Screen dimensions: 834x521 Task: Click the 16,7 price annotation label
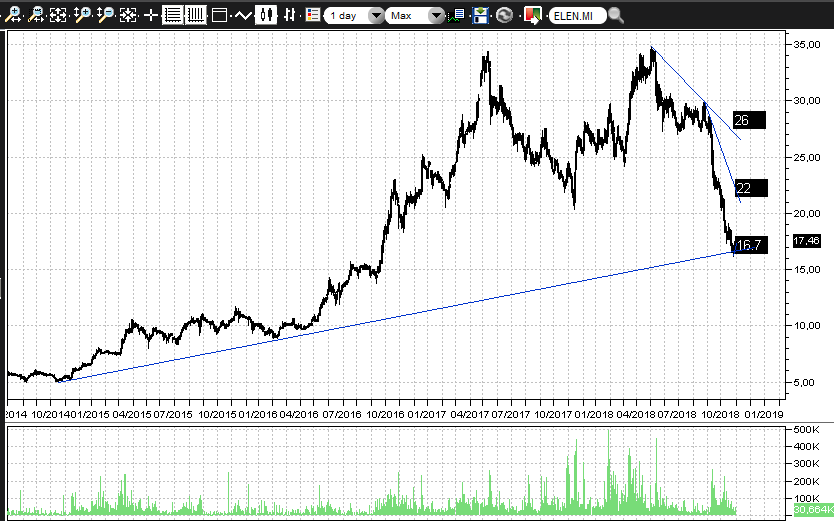click(x=750, y=245)
